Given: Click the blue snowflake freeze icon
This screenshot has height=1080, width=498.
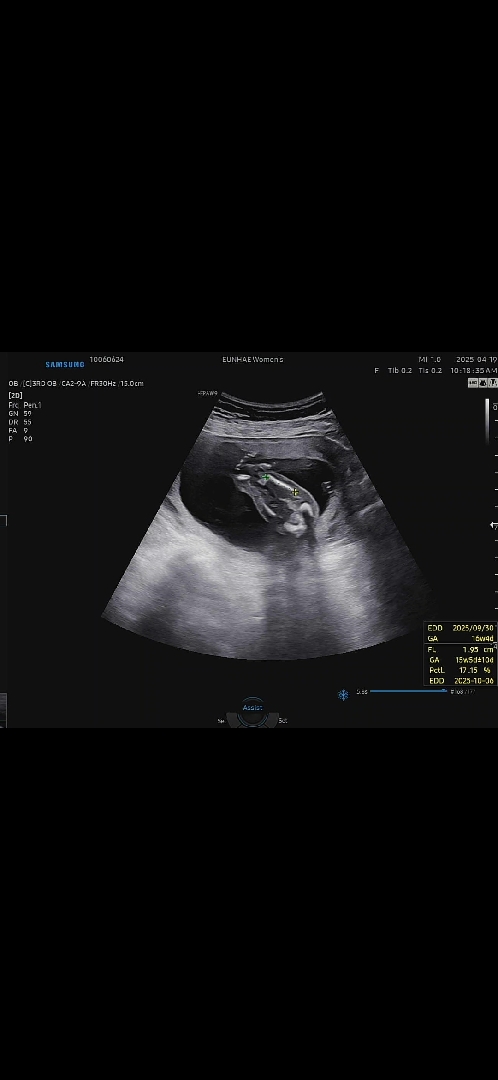Looking at the screenshot, I should click(x=343, y=694).
